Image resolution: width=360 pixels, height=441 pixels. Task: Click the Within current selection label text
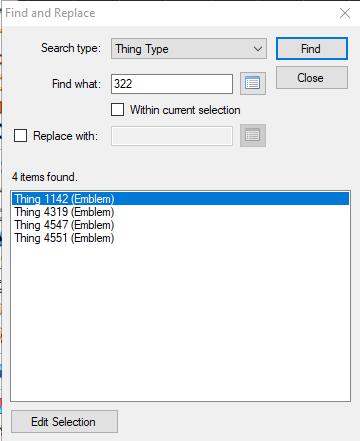(x=185, y=110)
